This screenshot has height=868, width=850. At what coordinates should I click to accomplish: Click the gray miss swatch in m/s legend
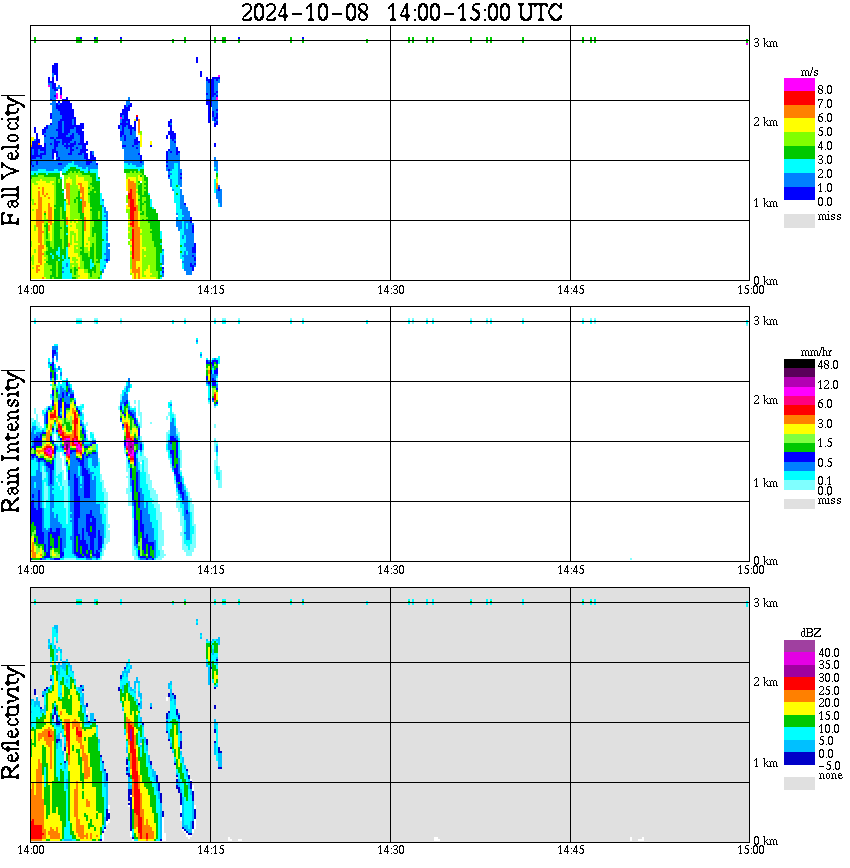tap(799, 221)
